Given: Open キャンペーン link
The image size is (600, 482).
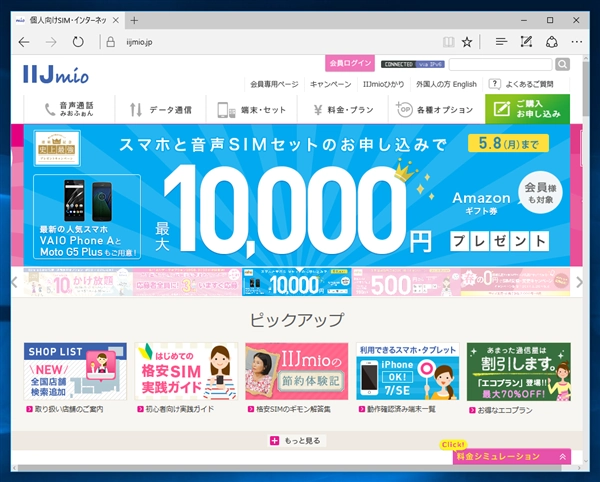Looking at the screenshot, I should (330, 84).
